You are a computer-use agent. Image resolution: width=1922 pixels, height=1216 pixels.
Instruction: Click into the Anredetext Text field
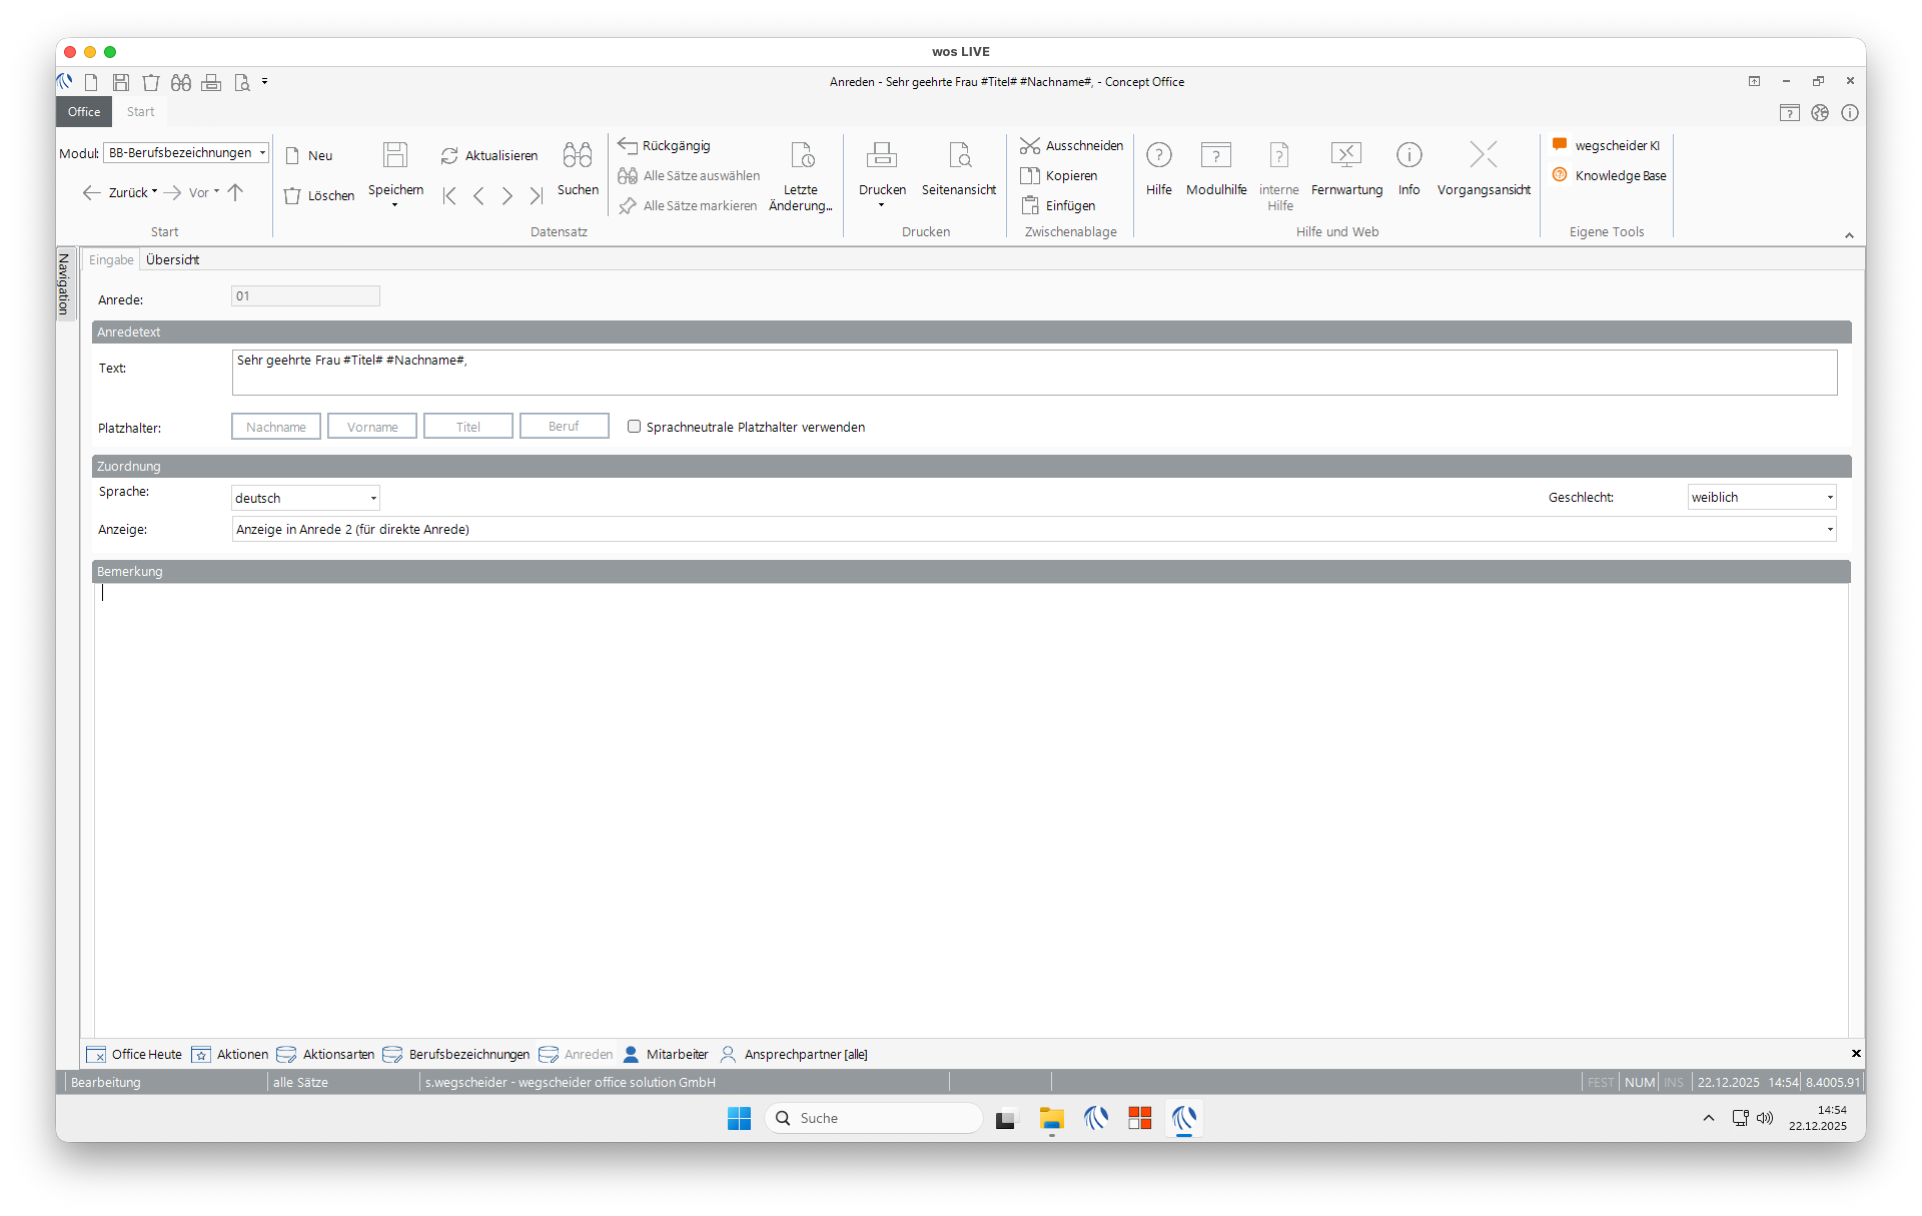[x=1033, y=372]
